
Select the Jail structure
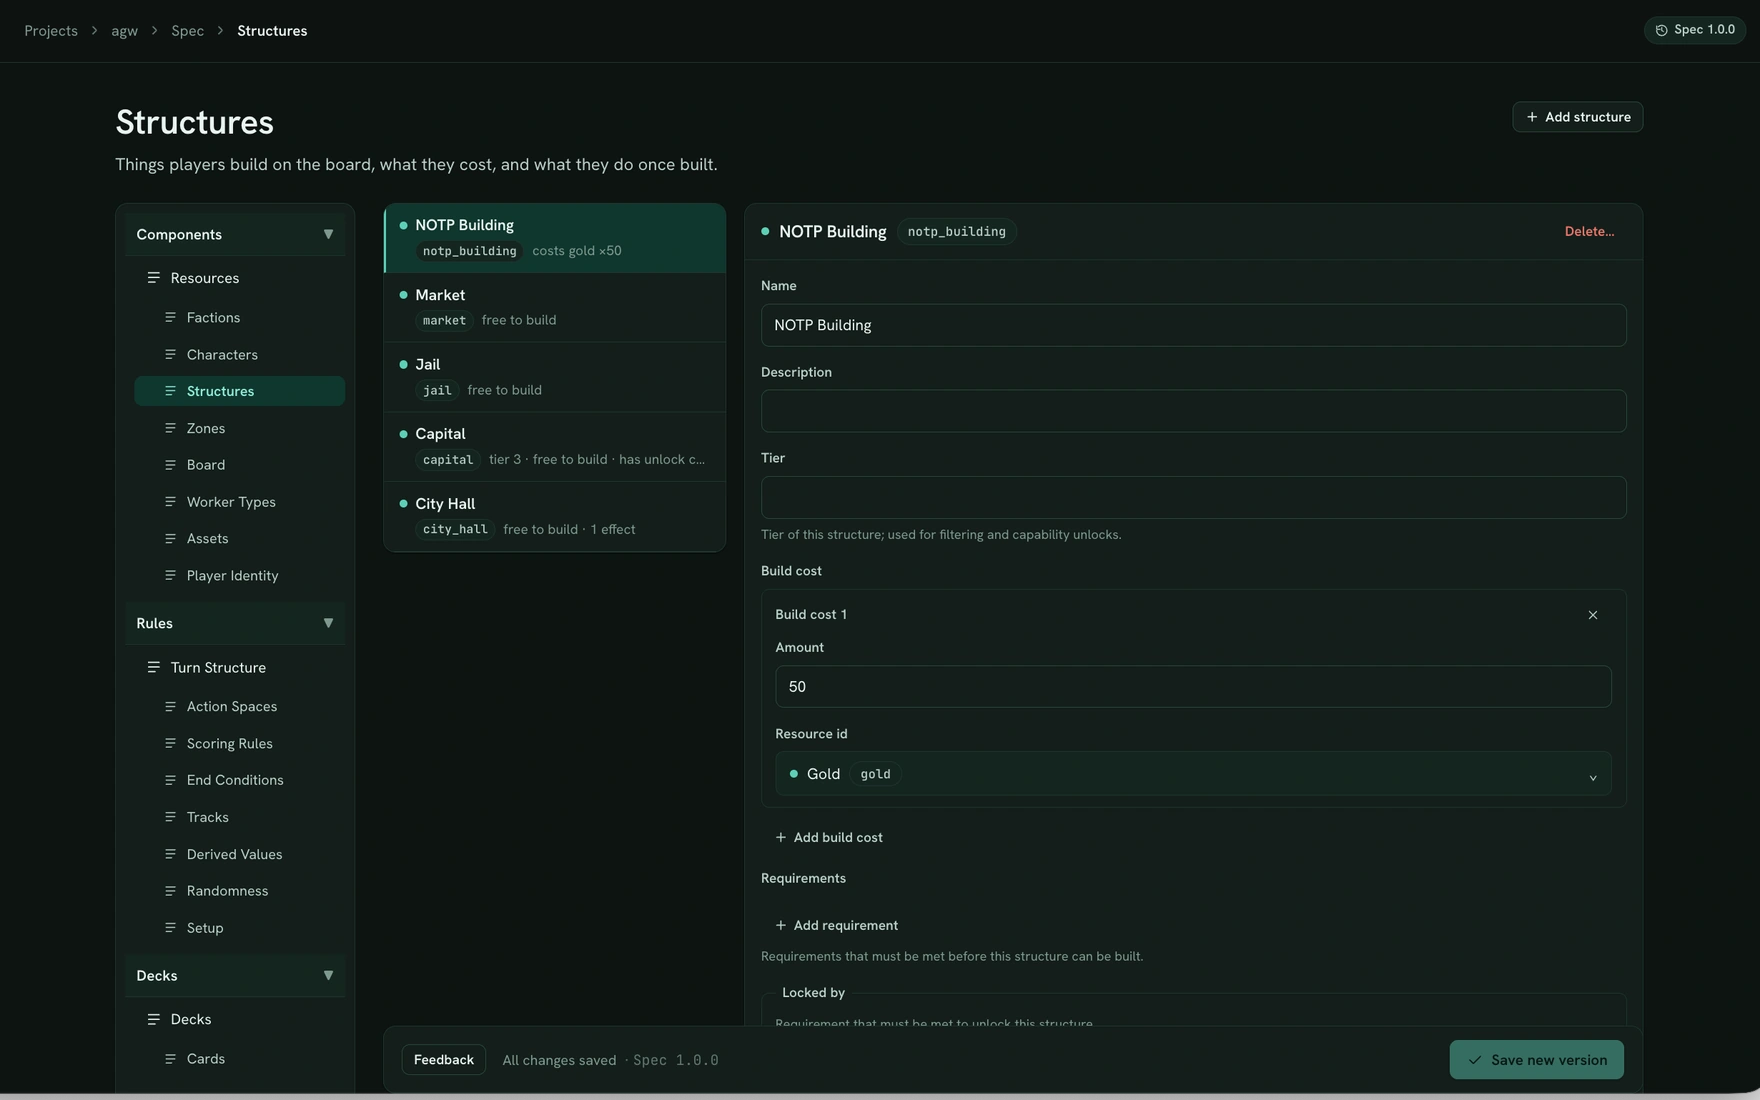(x=555, y=377)
